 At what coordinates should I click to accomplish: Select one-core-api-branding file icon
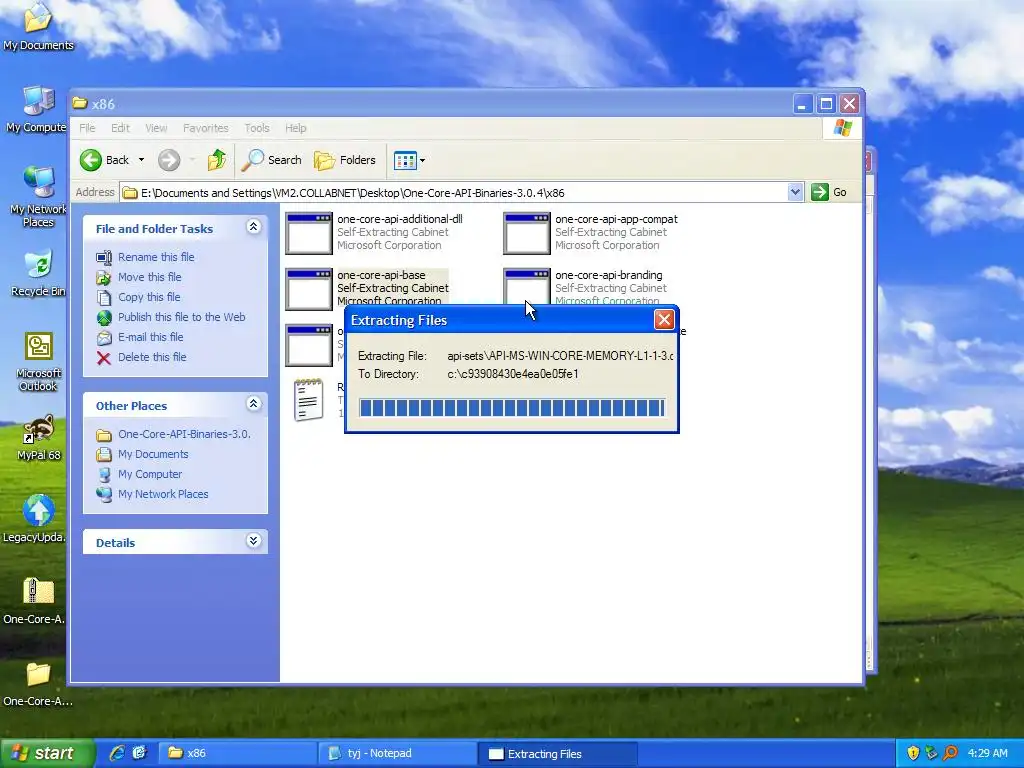click(526, 286)
